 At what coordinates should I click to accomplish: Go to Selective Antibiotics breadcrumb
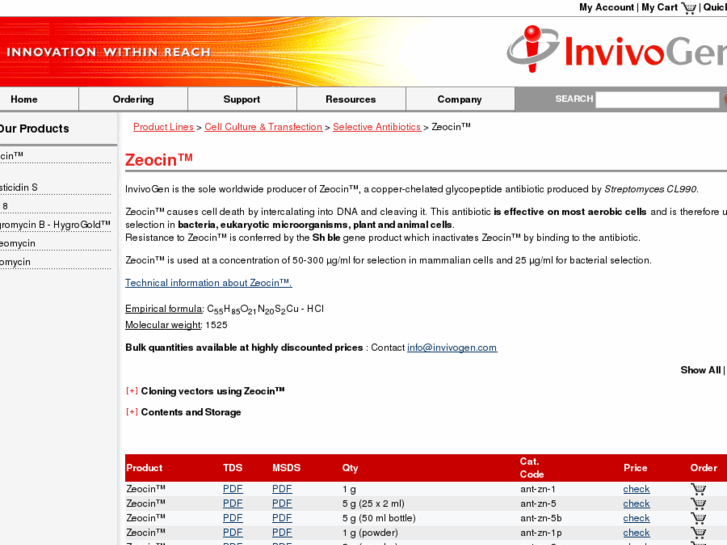(376, 127)
